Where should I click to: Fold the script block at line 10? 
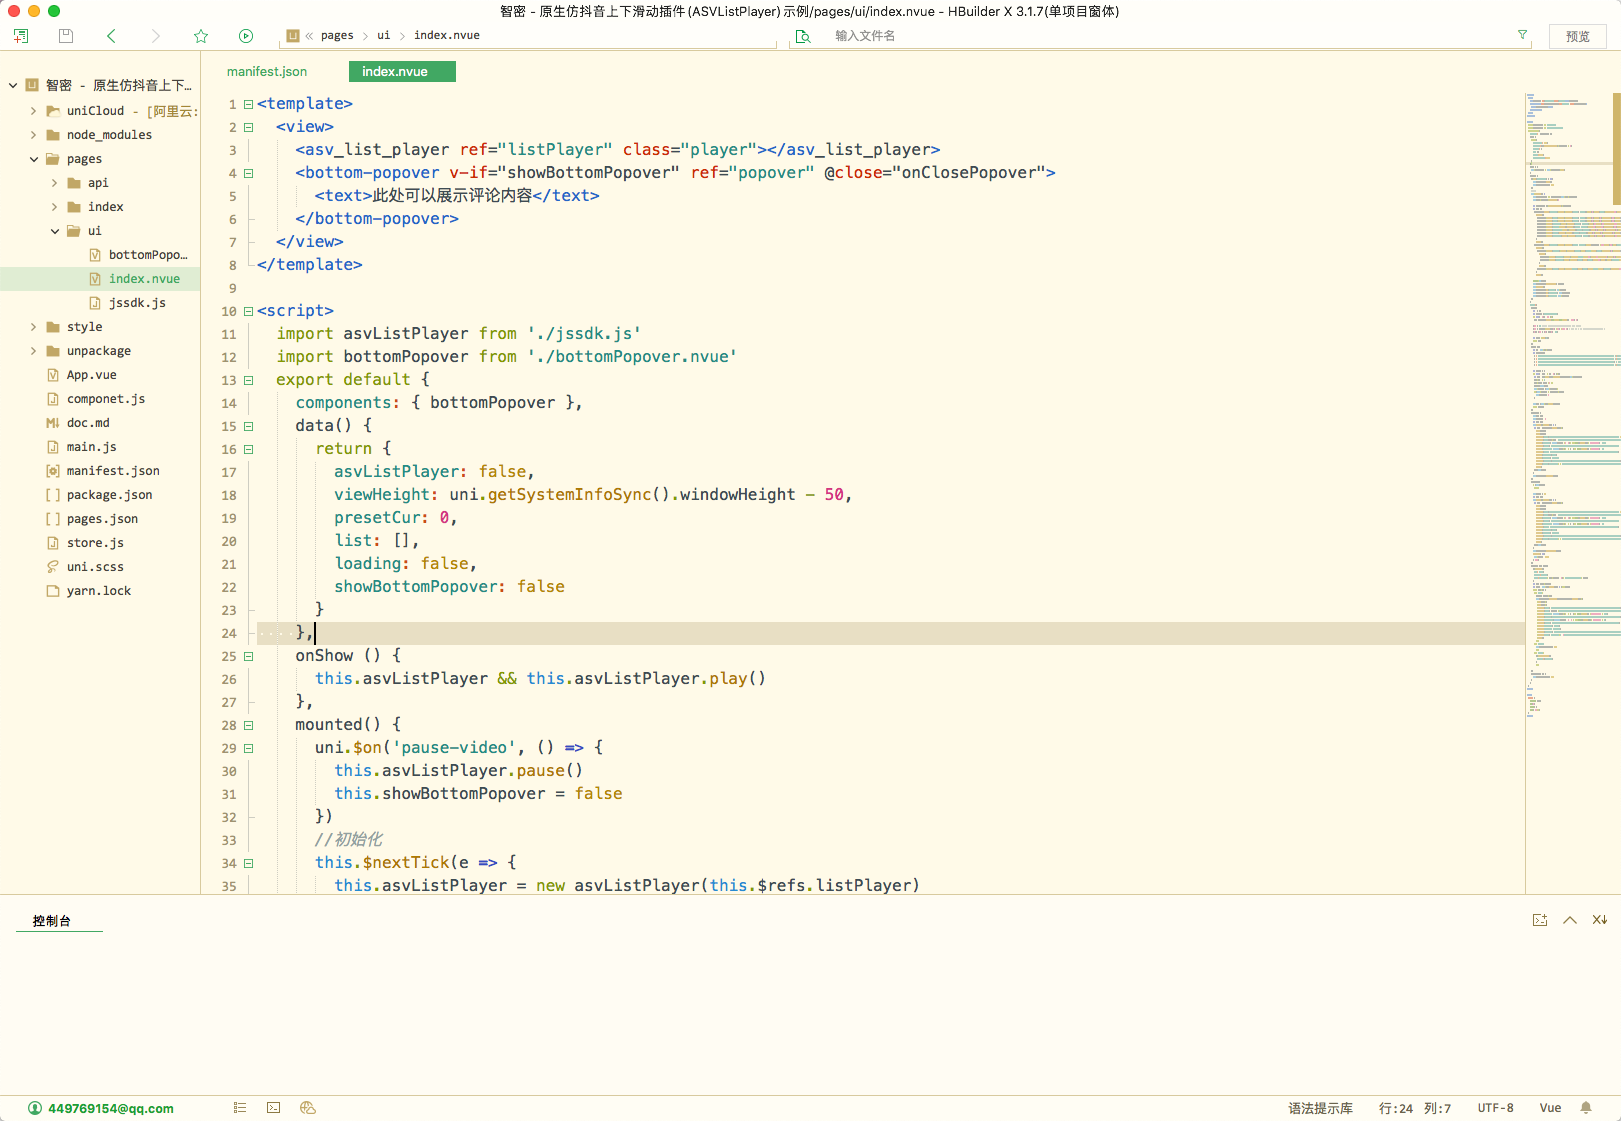248,311
